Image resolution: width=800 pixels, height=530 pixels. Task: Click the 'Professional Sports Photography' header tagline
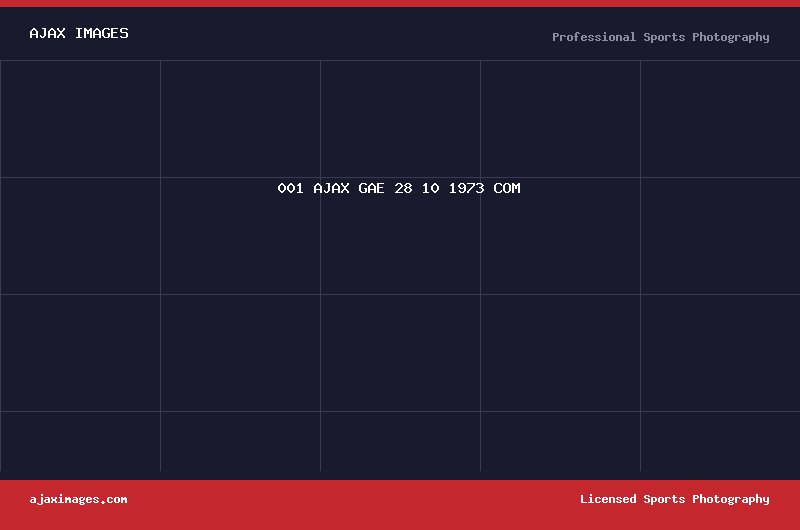tap(661, 37)
